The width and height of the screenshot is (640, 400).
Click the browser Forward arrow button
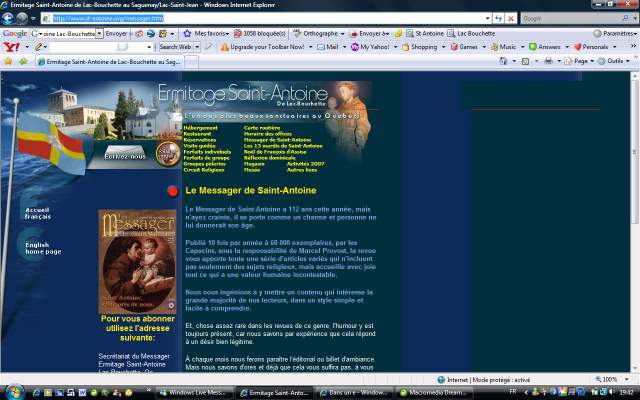click(x=22, y=18)
